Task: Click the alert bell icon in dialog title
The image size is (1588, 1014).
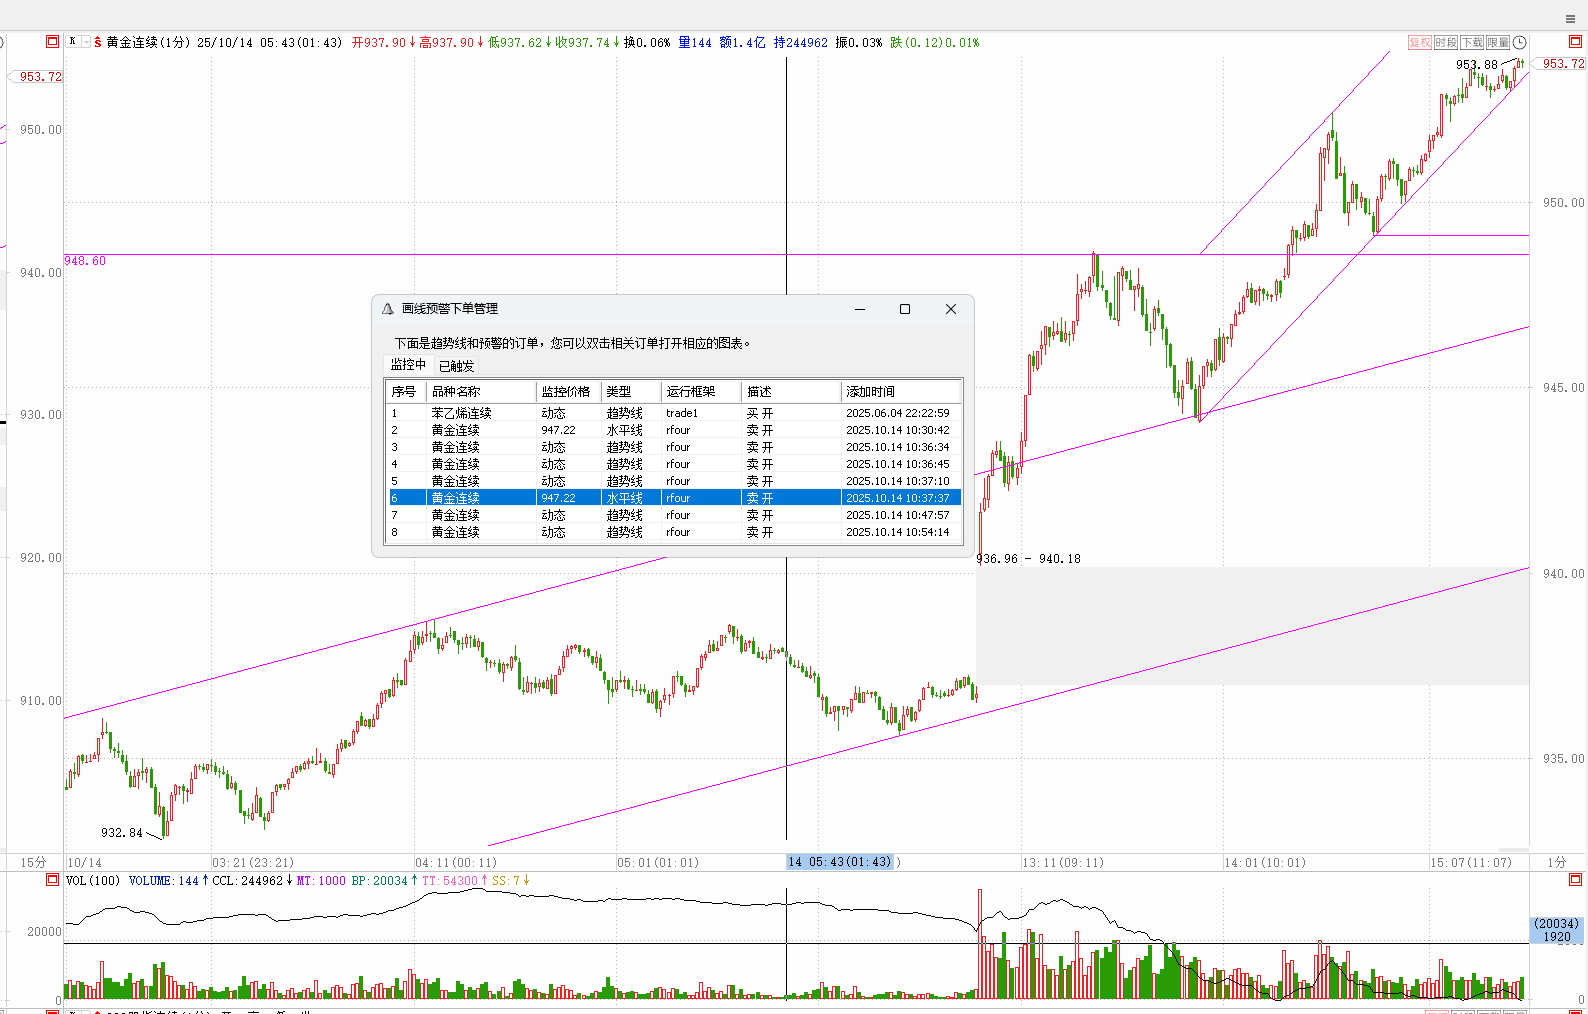Action: 388,309
